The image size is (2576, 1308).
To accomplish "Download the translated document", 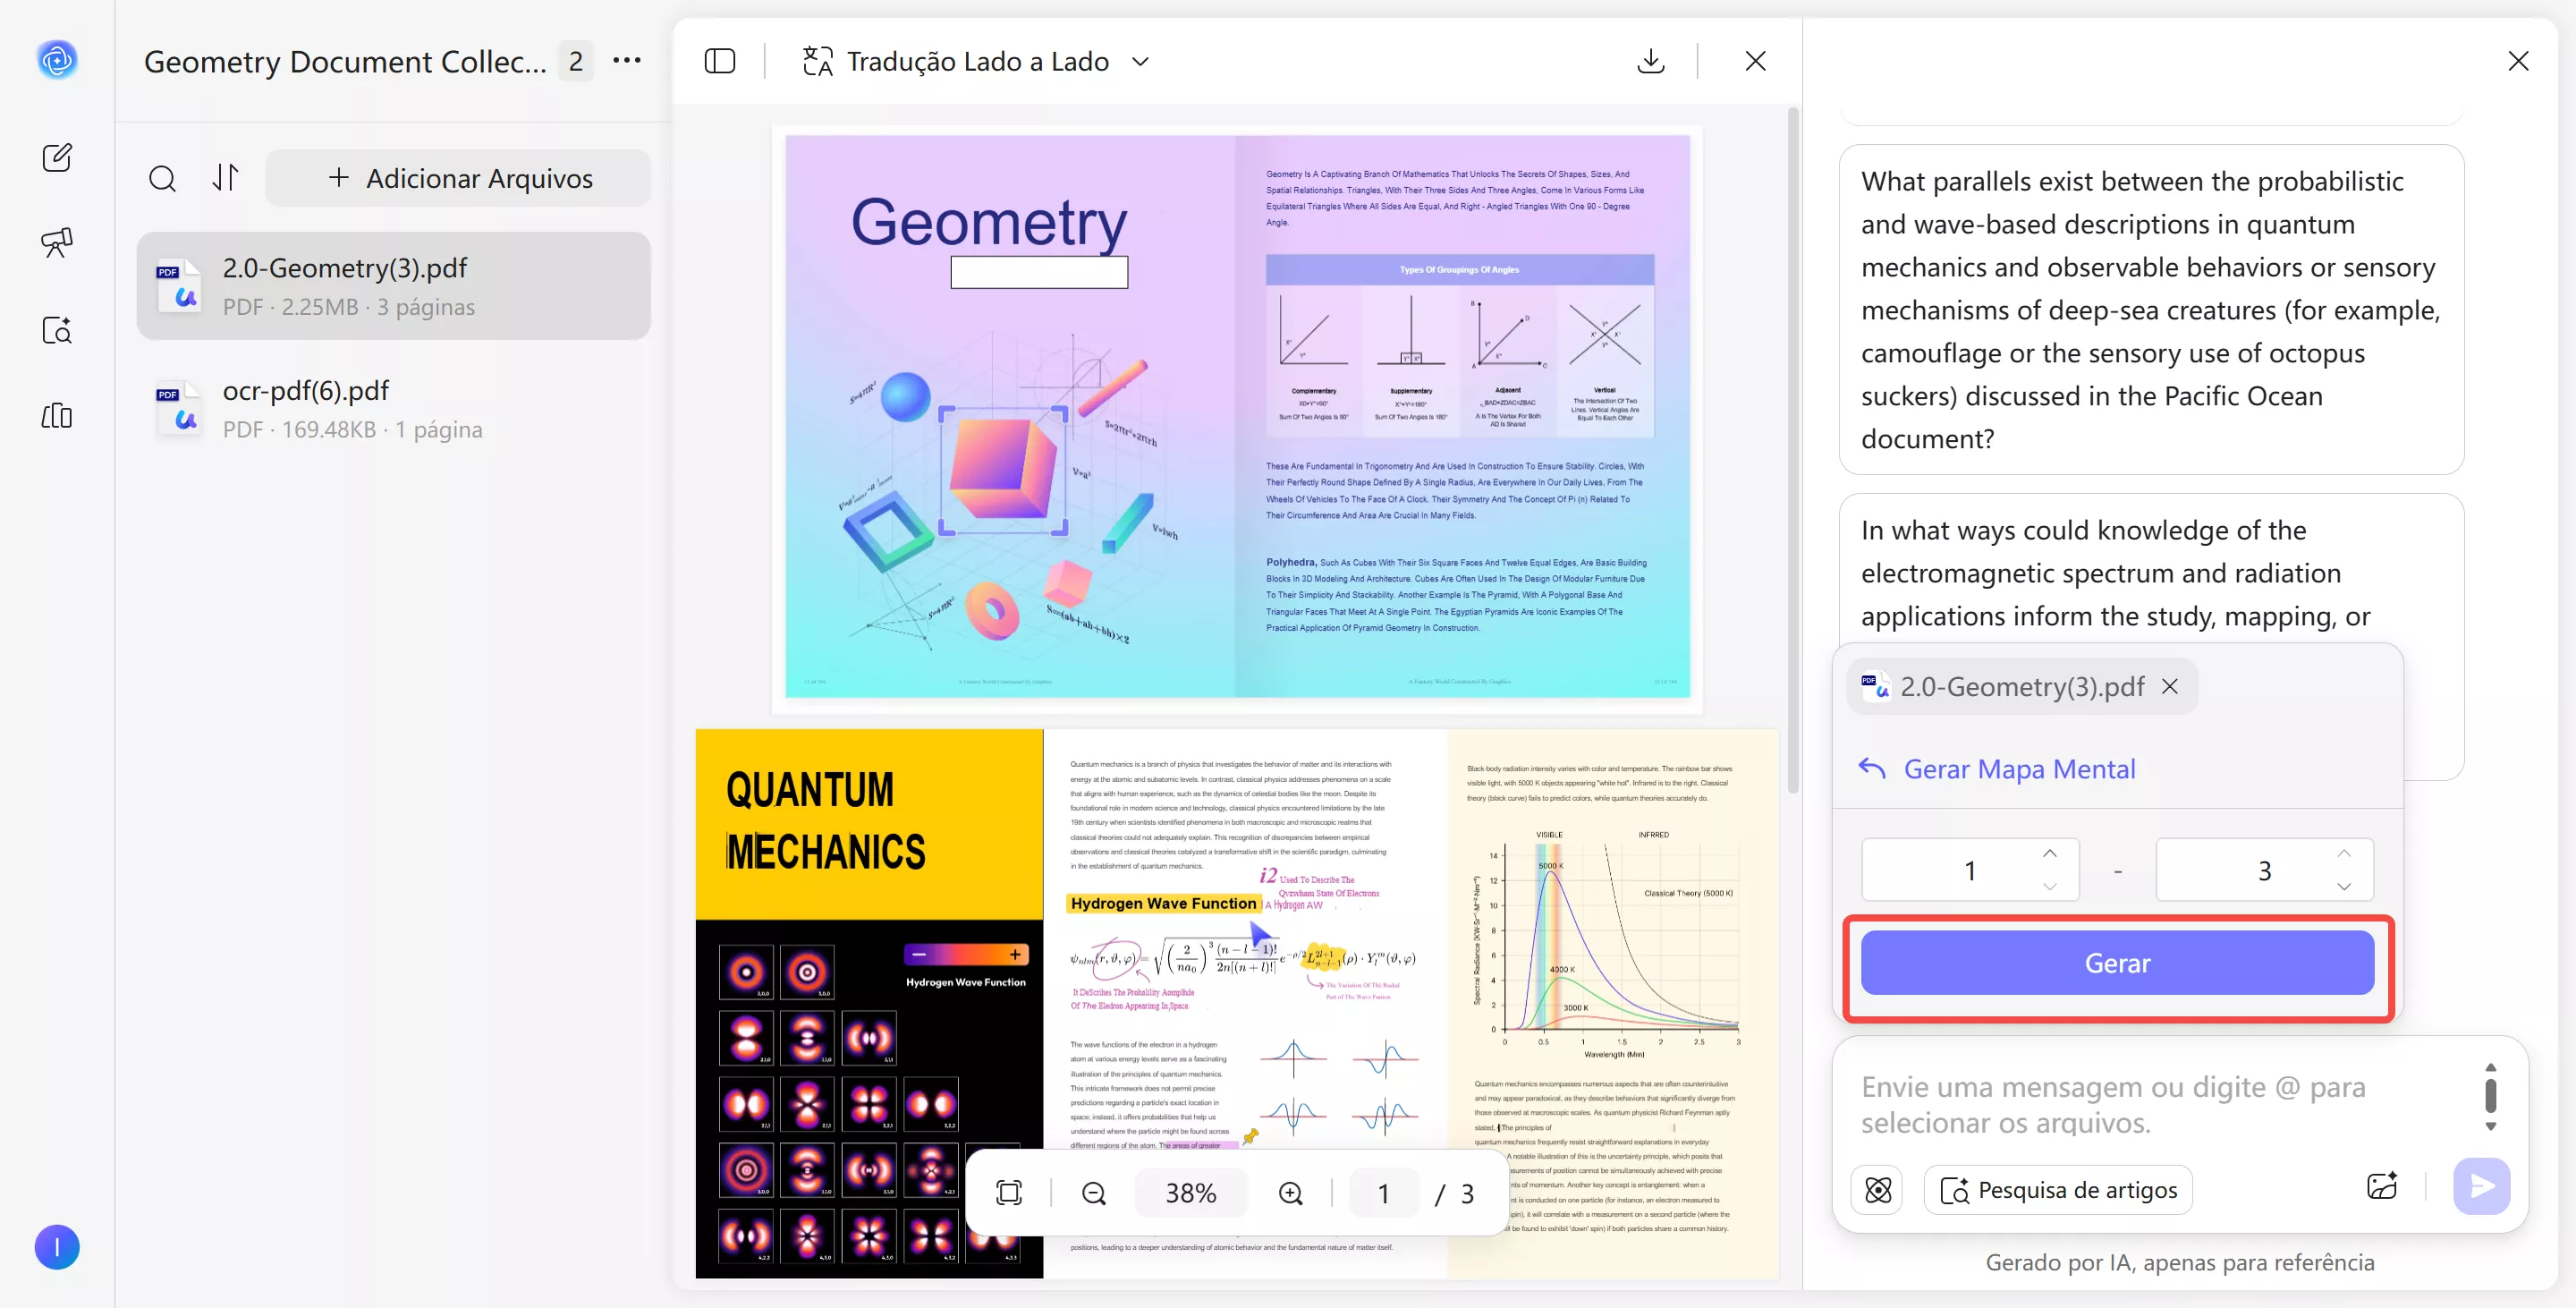I will (x=1651, y=61).
